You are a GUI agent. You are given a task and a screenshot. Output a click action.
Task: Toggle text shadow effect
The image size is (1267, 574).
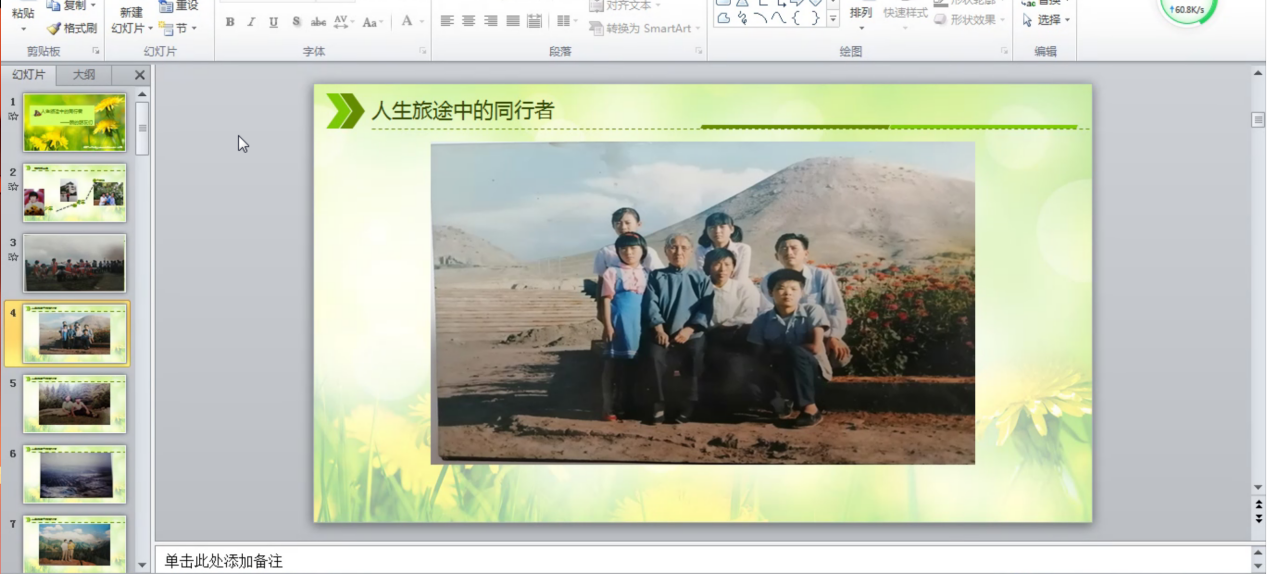coord(296,22)
